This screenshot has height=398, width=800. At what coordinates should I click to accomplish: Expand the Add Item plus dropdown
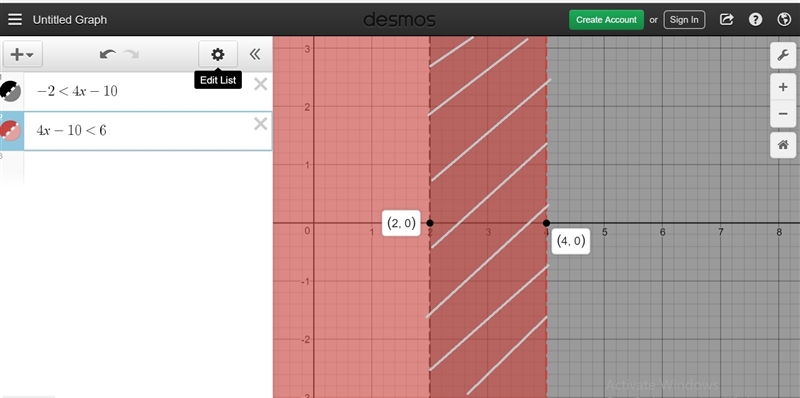(x=22, y=54)
